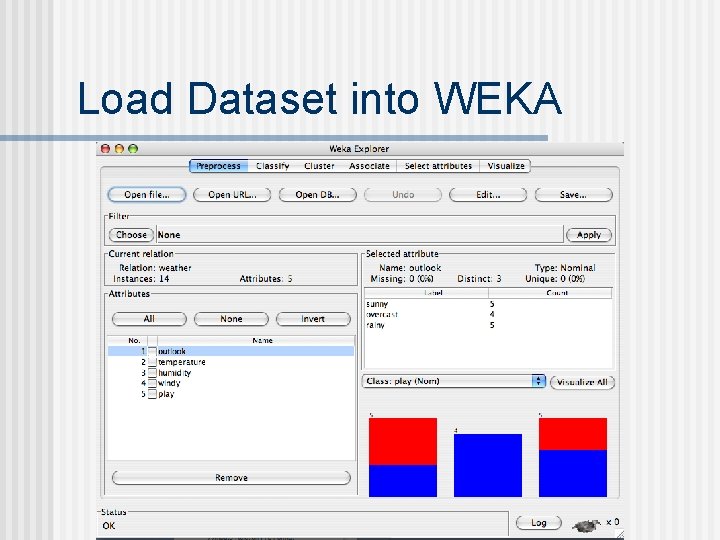Viewport: 720px width, 540px height.
Task: Click the filter Choose button
Action: click(131, 235)
